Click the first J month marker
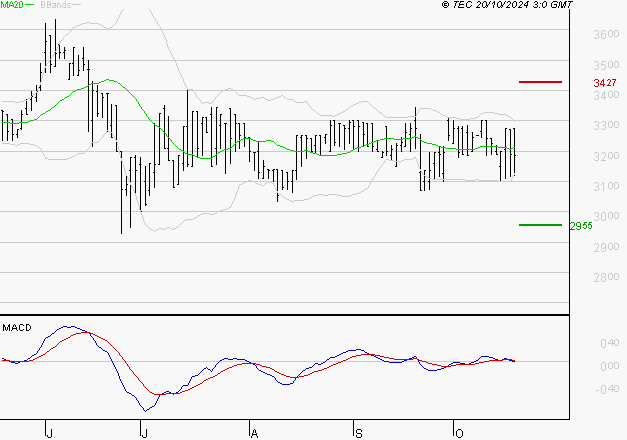The width and height of the screenshot is (627, 440). 49,433
